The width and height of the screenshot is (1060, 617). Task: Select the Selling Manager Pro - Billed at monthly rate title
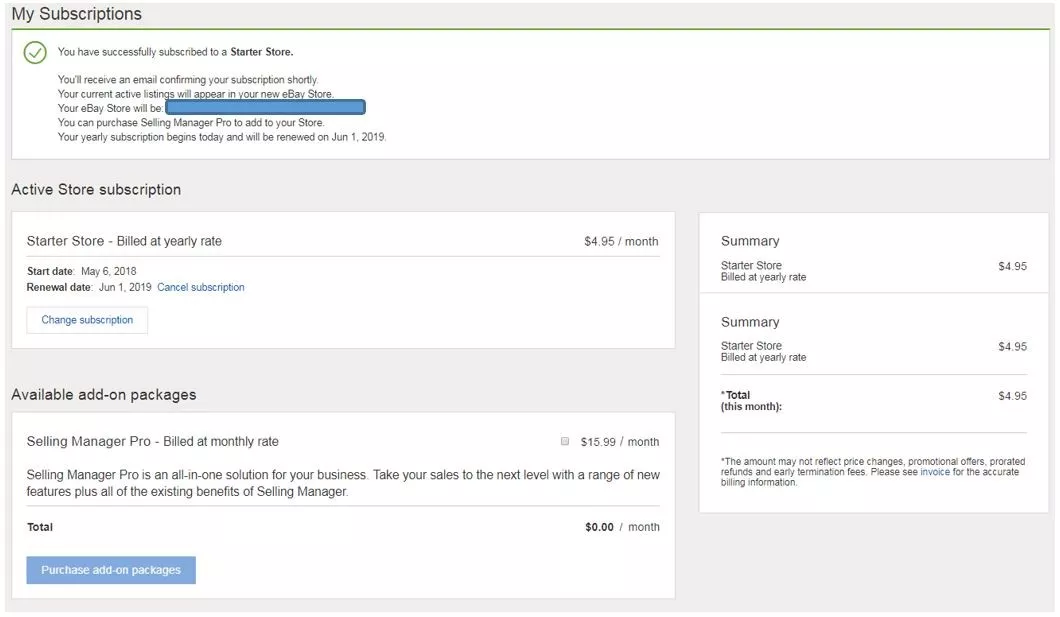coord(152,441)
